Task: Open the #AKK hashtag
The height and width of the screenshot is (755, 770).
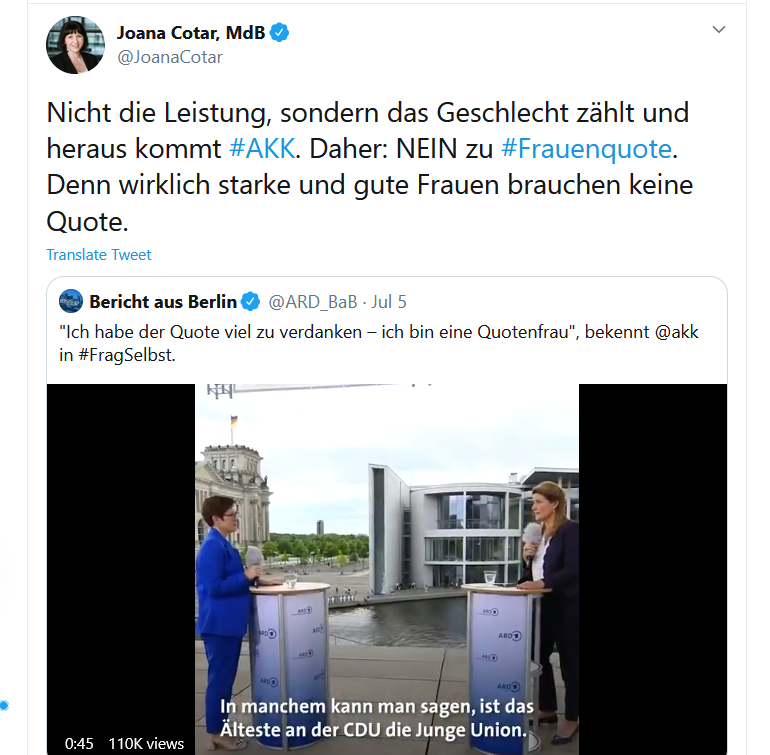Action: click(263, 148)
